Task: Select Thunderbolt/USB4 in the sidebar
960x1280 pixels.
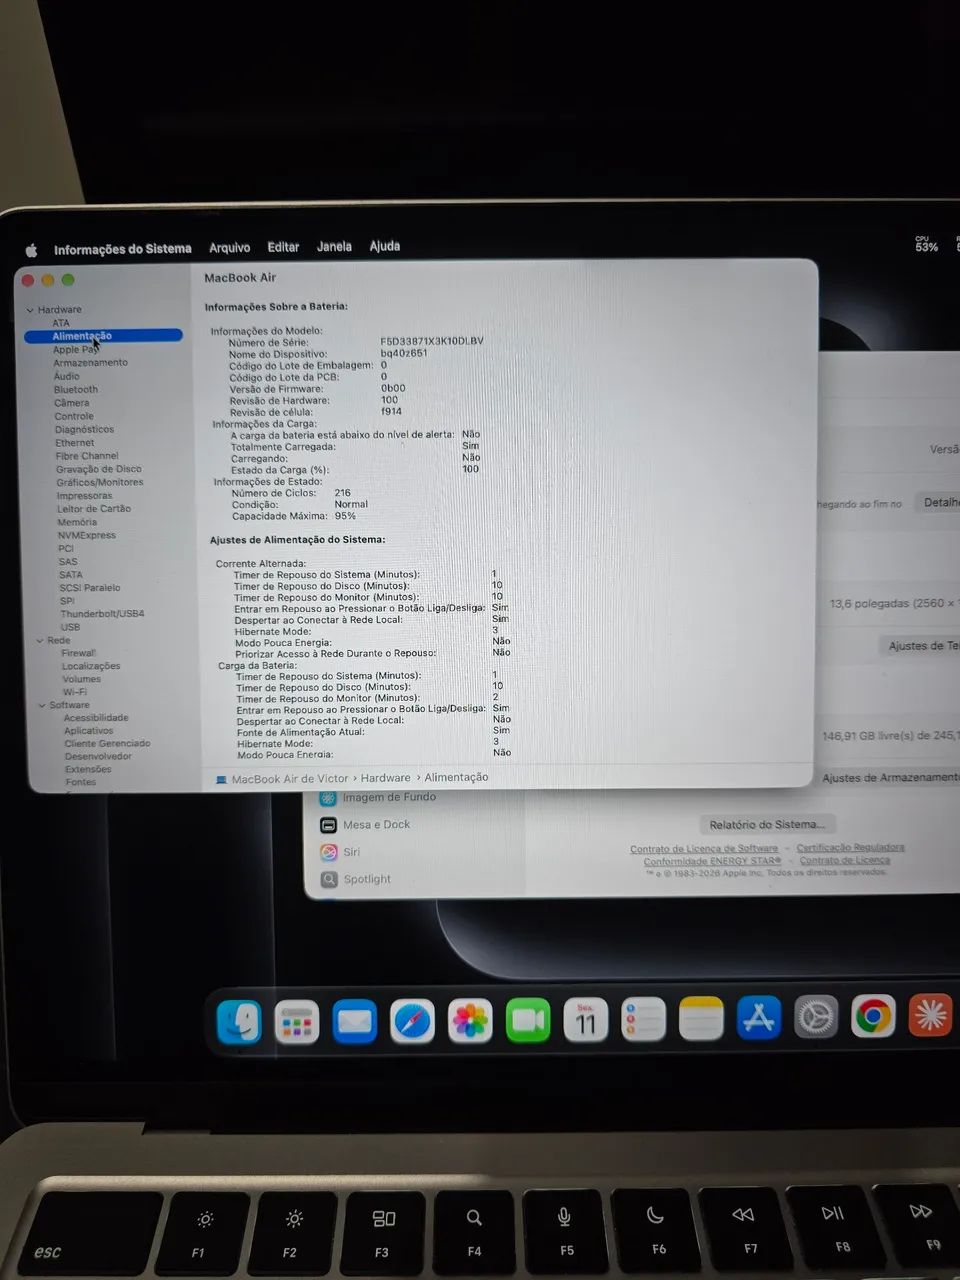Action: [102, 614]
